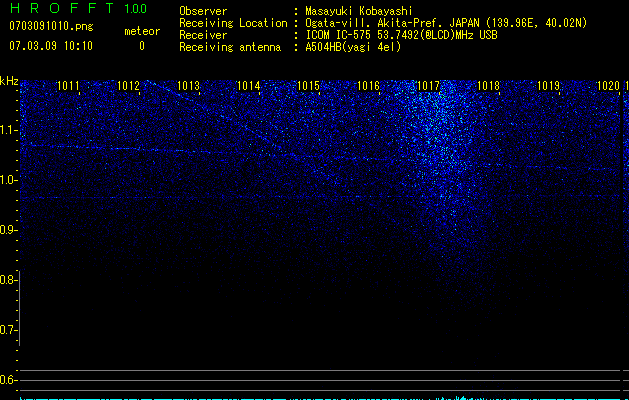Click the 1017 time axis marker
Screen dimensions: 629x400
(428, 86)
